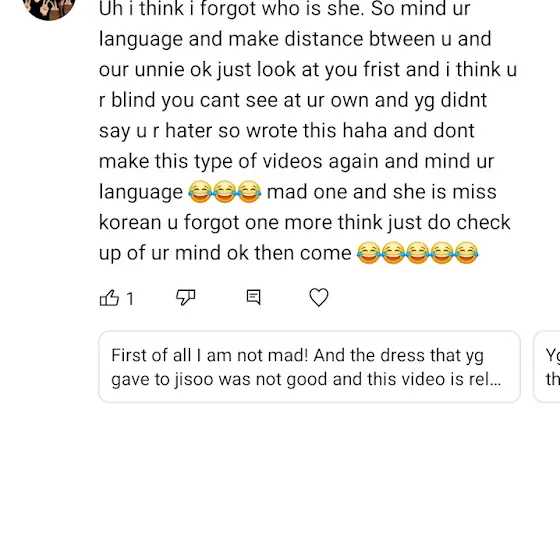Click the first line 'Uh i think i forgot'

[285, 8]
